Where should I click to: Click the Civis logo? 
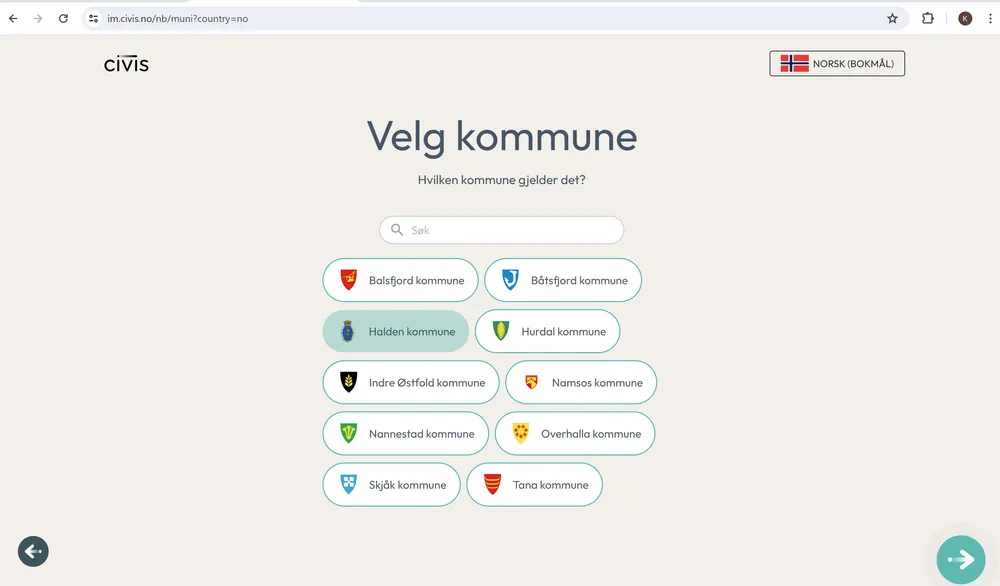126,64
